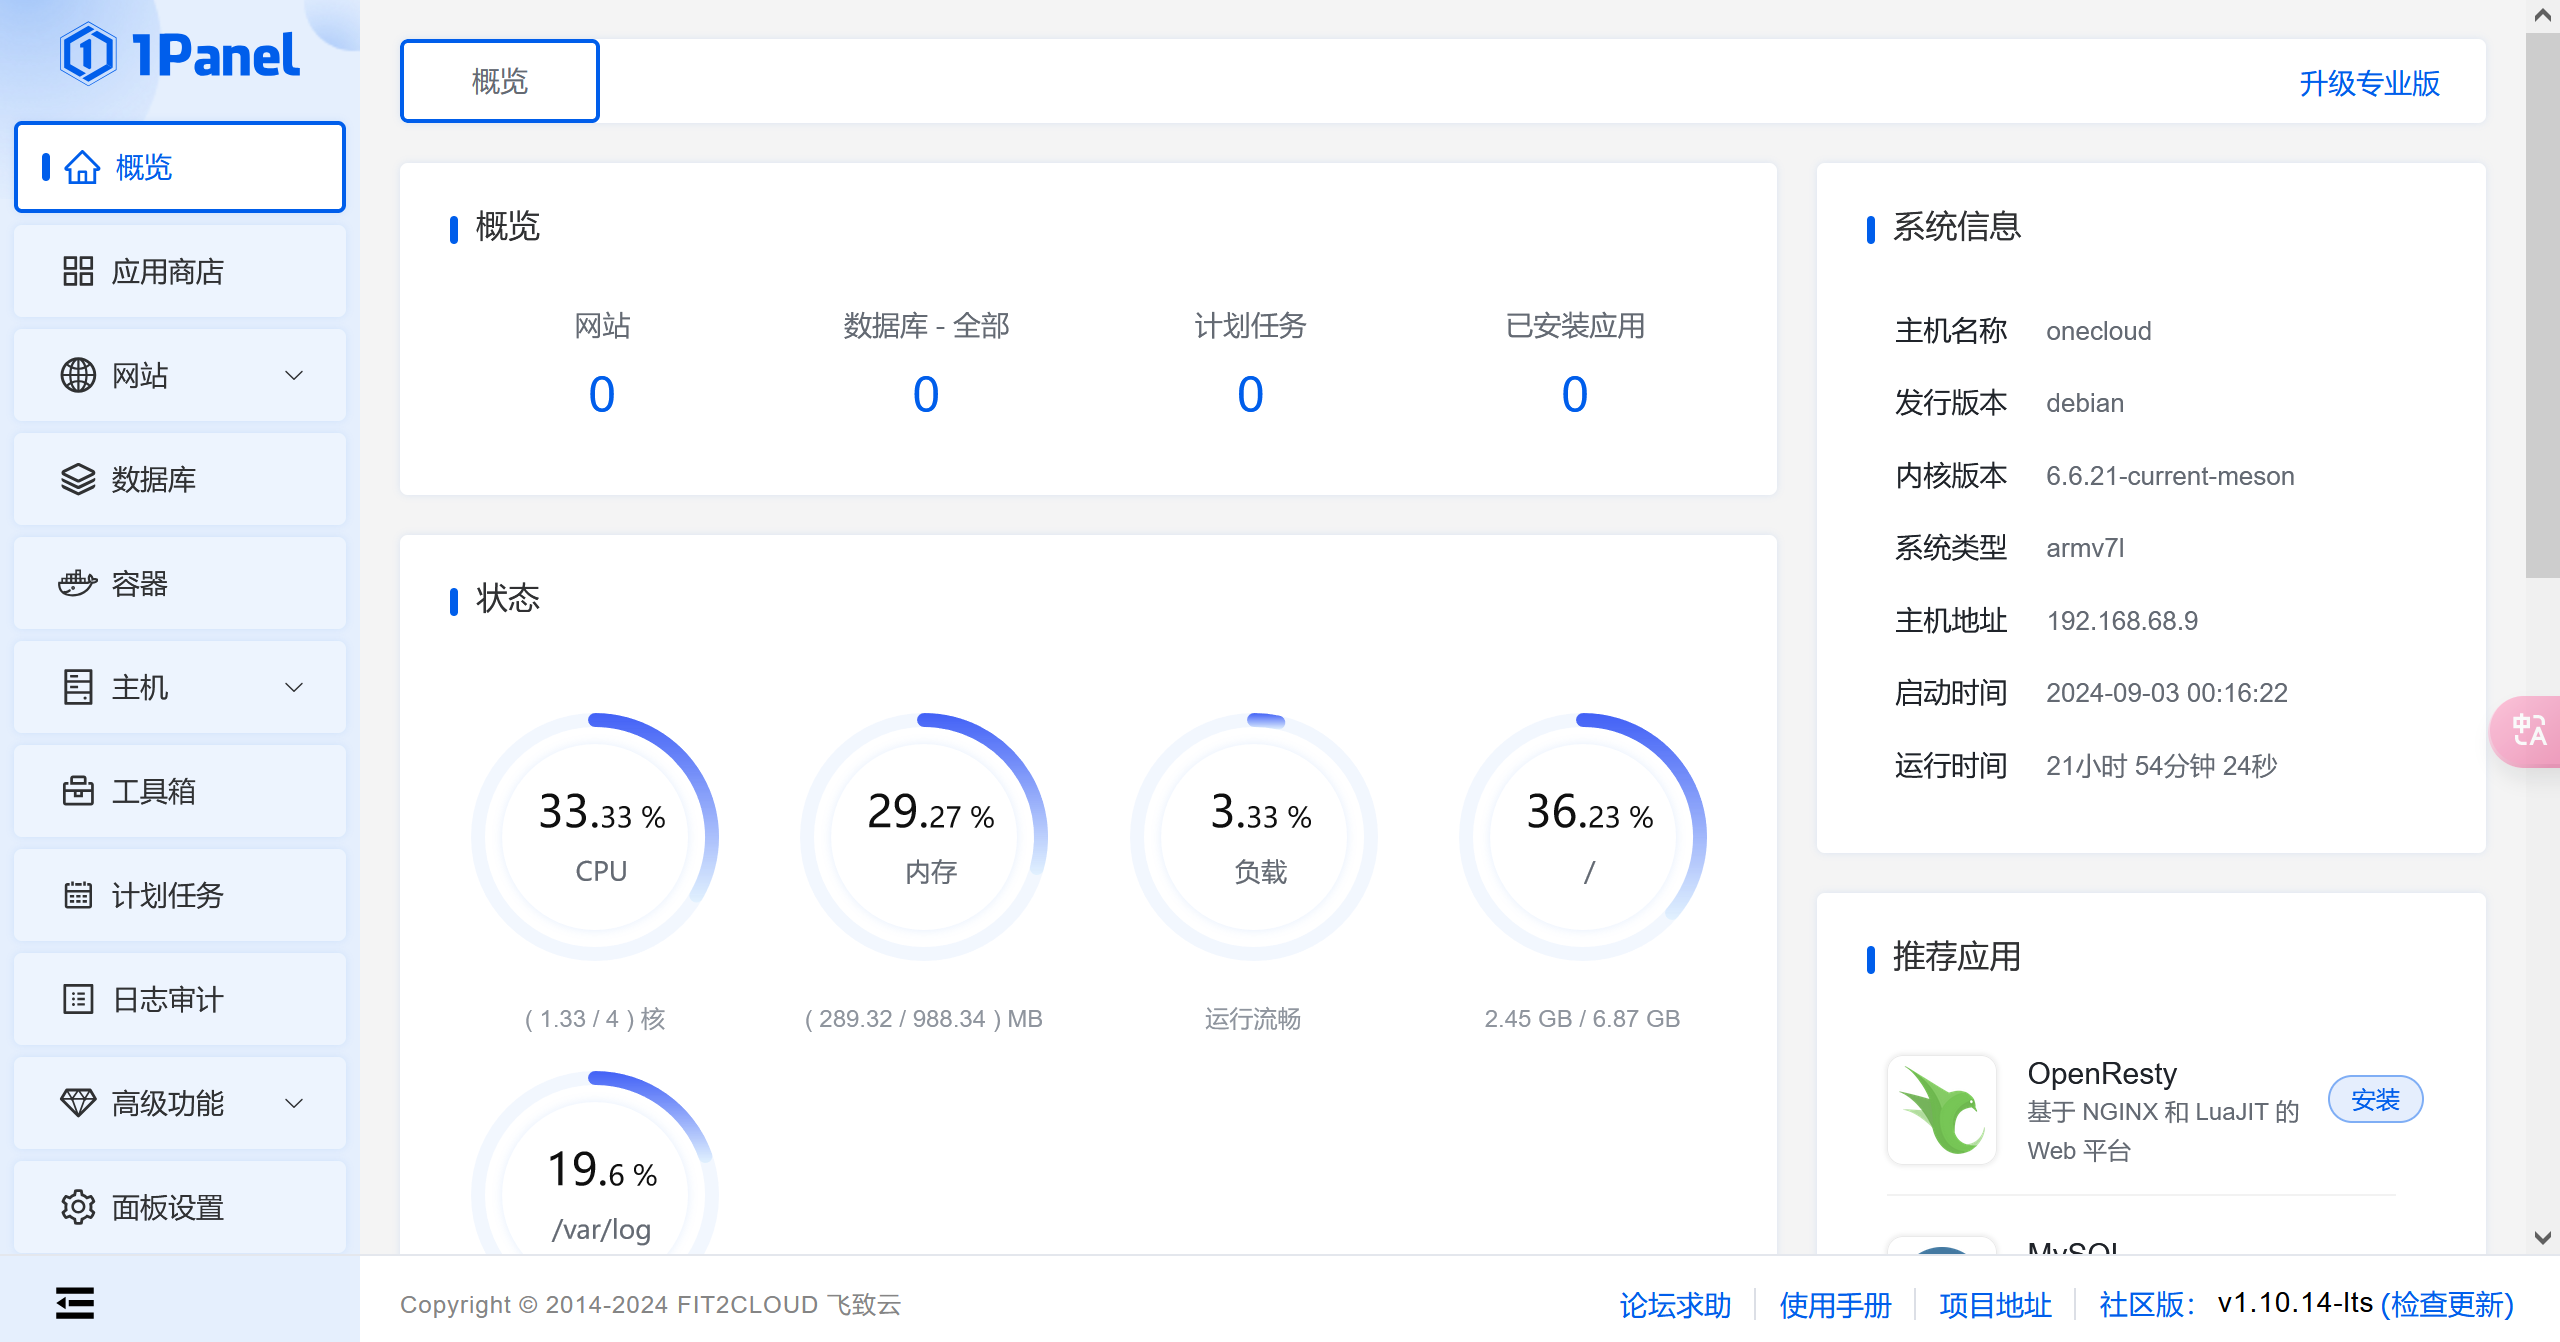Click the uptime 21小时 54分钟 24秒
Image resolution: width=2560 pixels, height=1342 pixels.
point(2162,766)
